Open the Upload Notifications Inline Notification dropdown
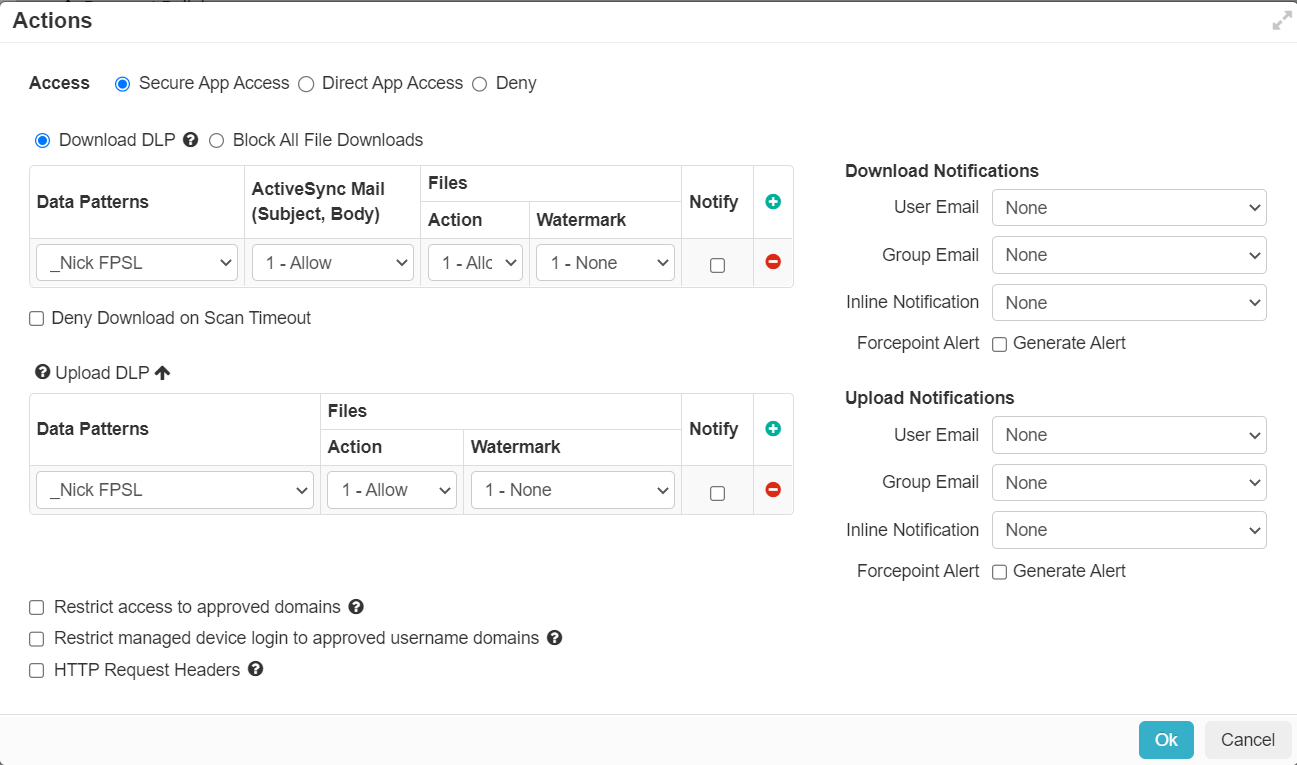The width and height of the screenshot is (1297, 765). point(1129,530)
